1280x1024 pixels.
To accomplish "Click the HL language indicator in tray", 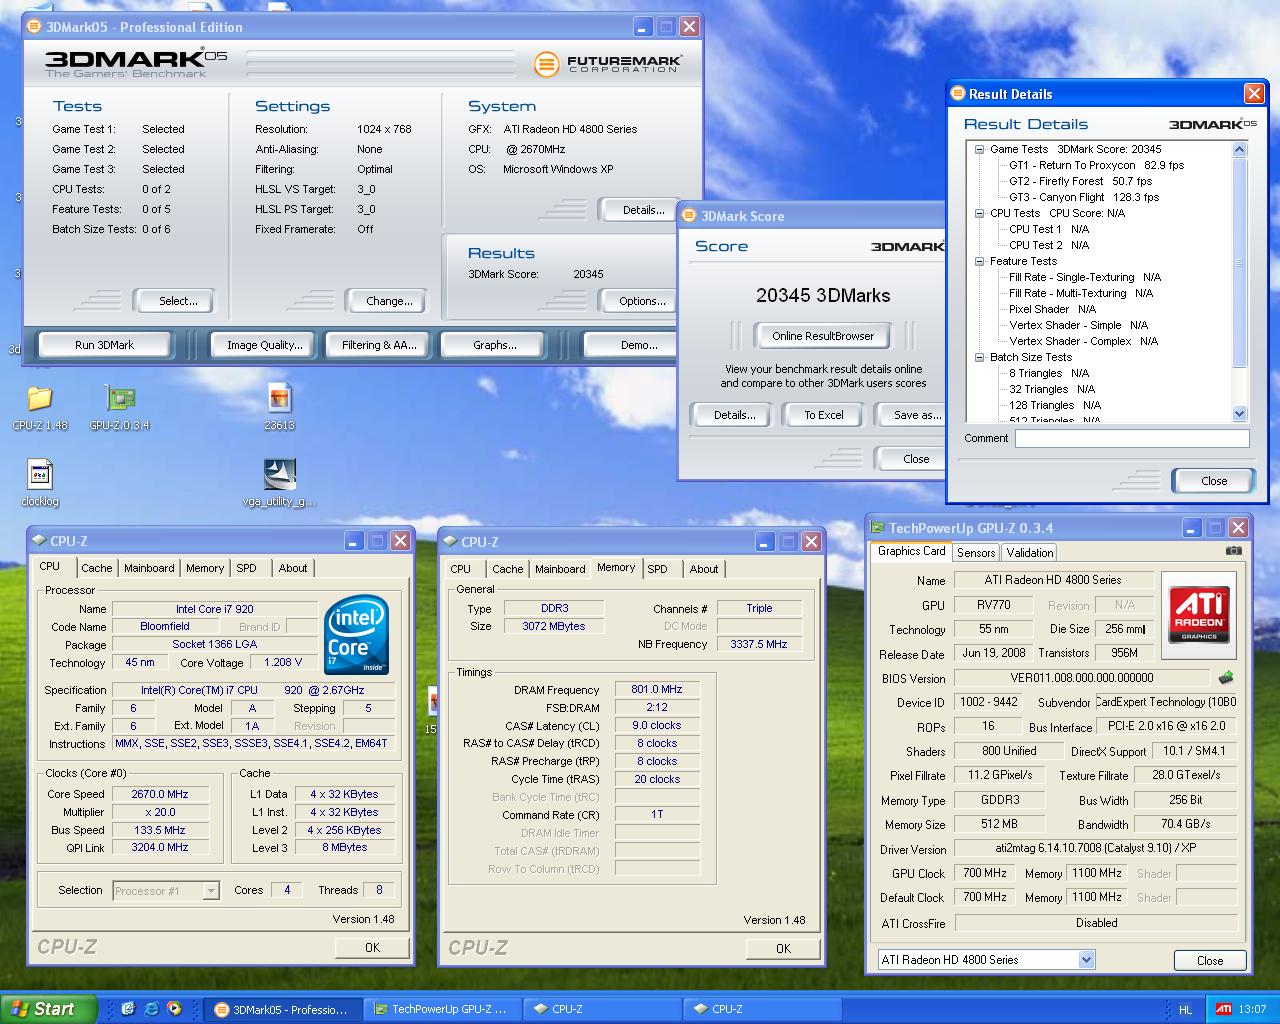I will click(1185, 1010).
